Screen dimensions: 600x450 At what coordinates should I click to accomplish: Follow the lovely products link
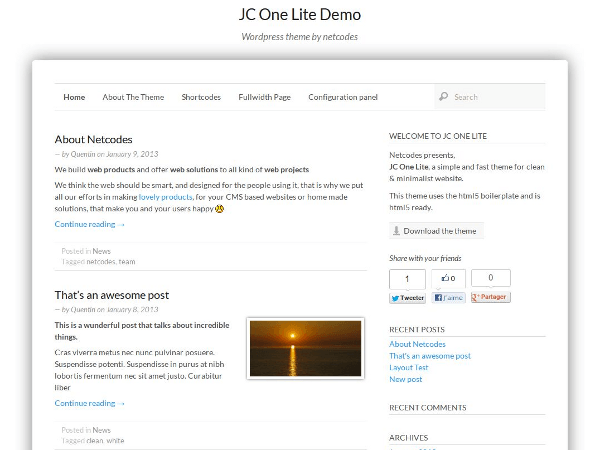point(165,197)
